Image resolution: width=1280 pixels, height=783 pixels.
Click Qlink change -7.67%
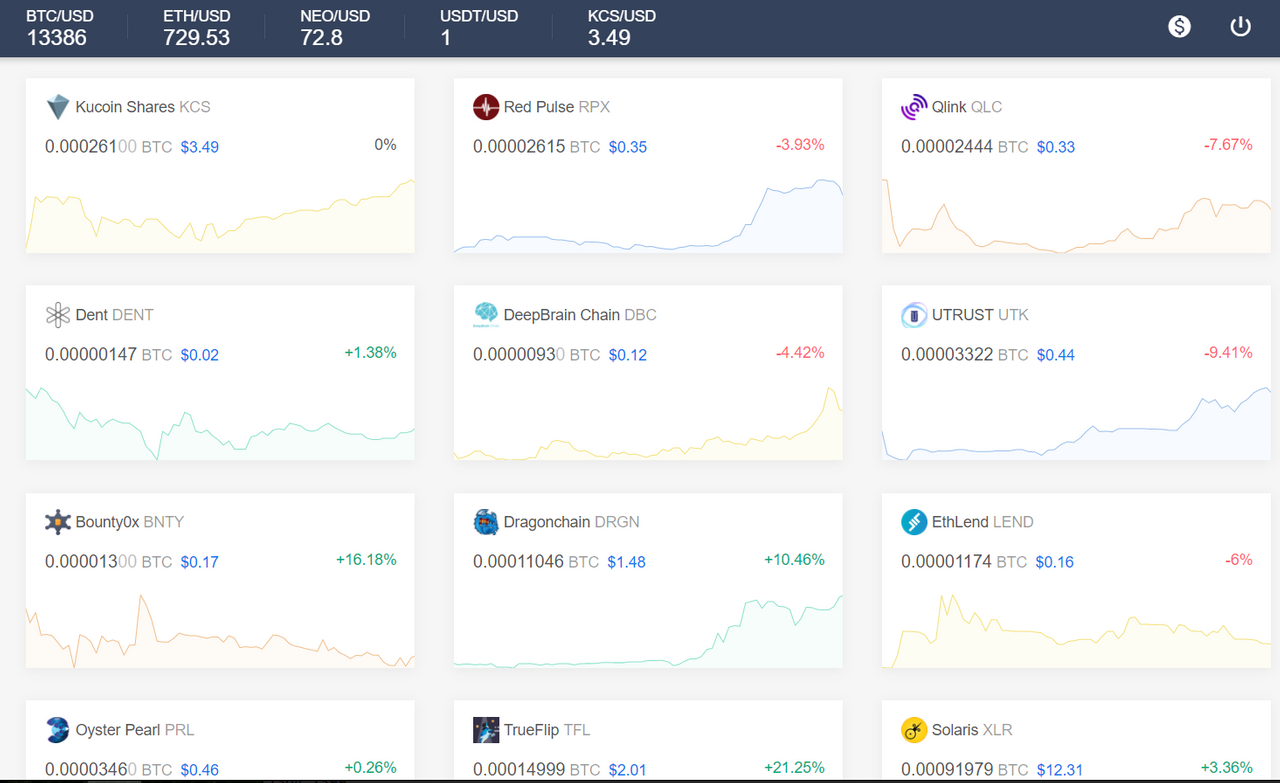(x=1228, y=145)
